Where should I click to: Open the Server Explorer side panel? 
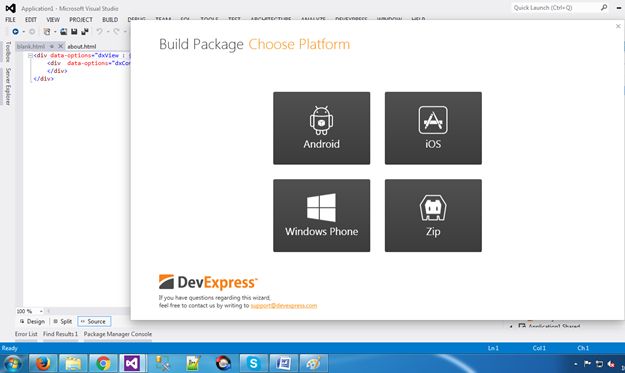tap(8, 86)
